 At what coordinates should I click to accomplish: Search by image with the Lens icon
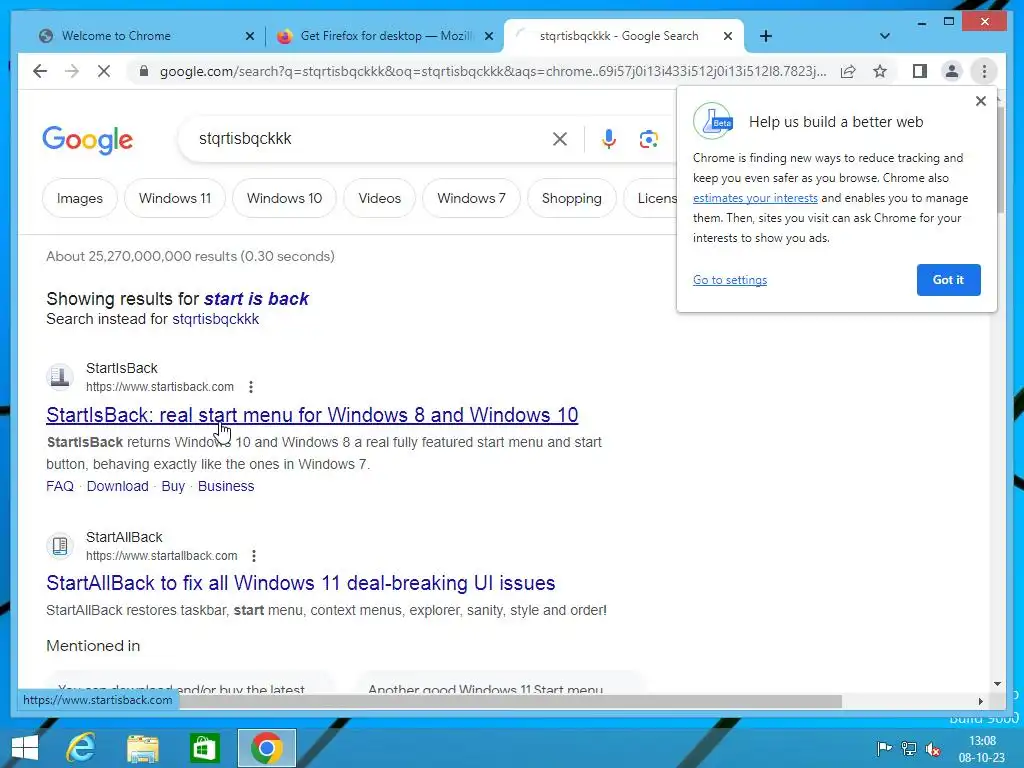point(648,138)
